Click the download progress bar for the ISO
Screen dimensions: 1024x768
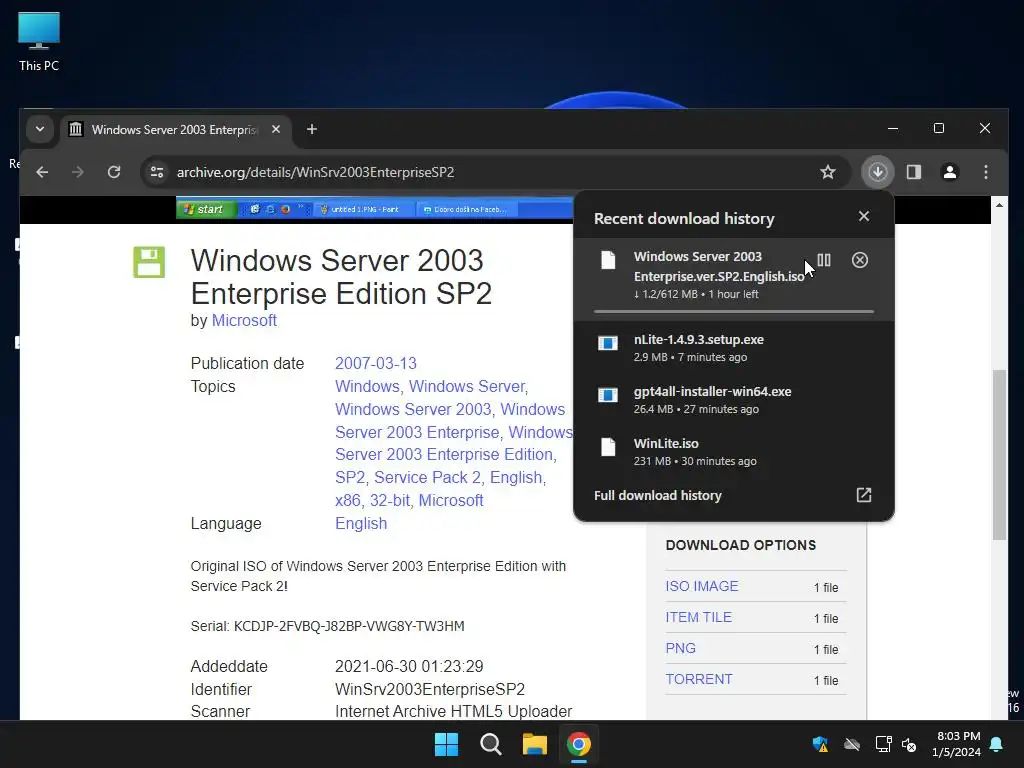tap(733, 312)
